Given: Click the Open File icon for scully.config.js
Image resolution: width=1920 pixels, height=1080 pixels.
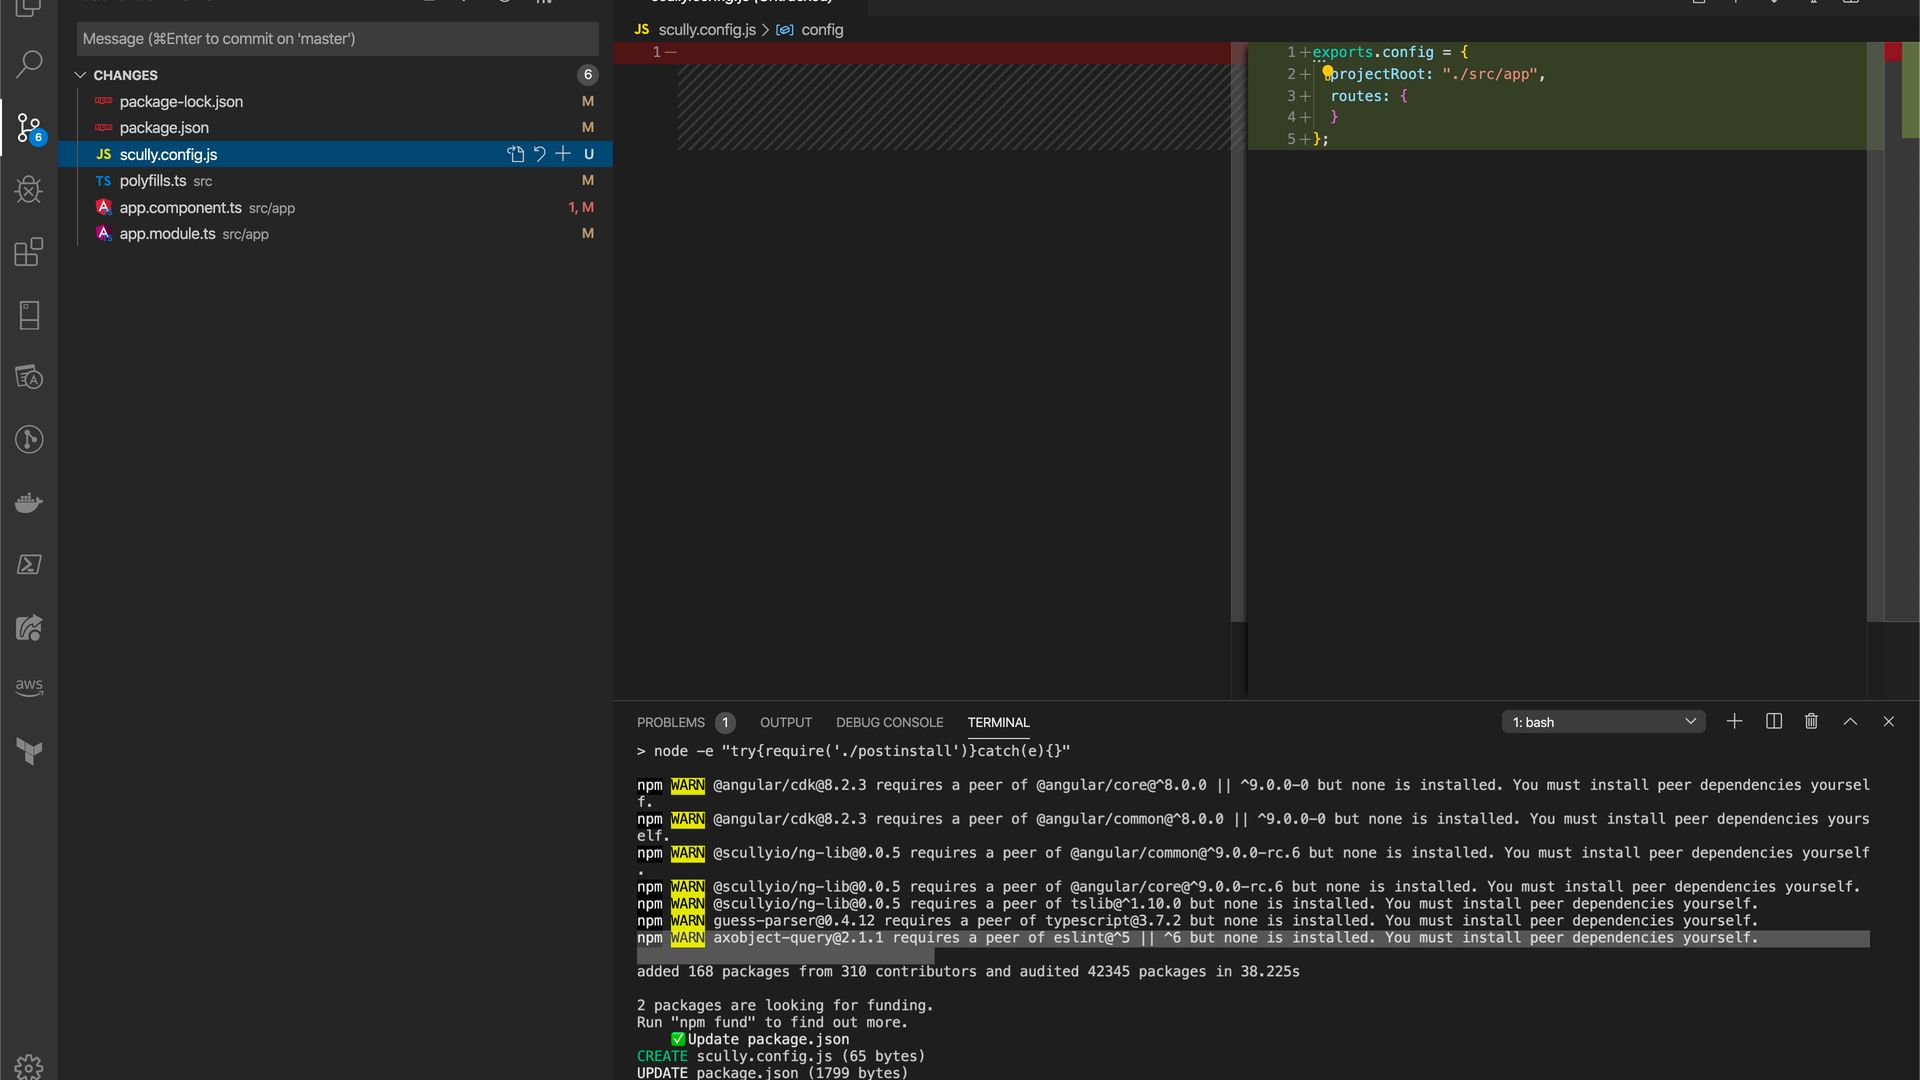Looking at the screenshot, I should coord(515,154).
